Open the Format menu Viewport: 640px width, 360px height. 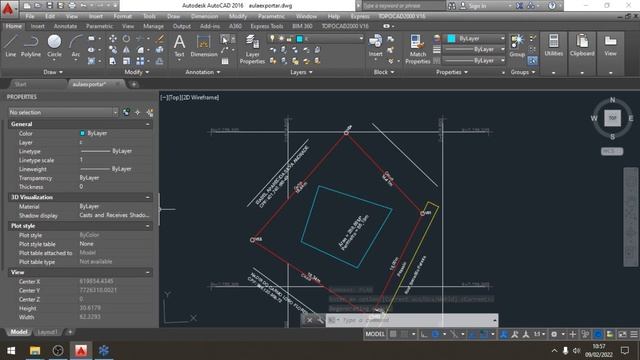click(122, 16)
